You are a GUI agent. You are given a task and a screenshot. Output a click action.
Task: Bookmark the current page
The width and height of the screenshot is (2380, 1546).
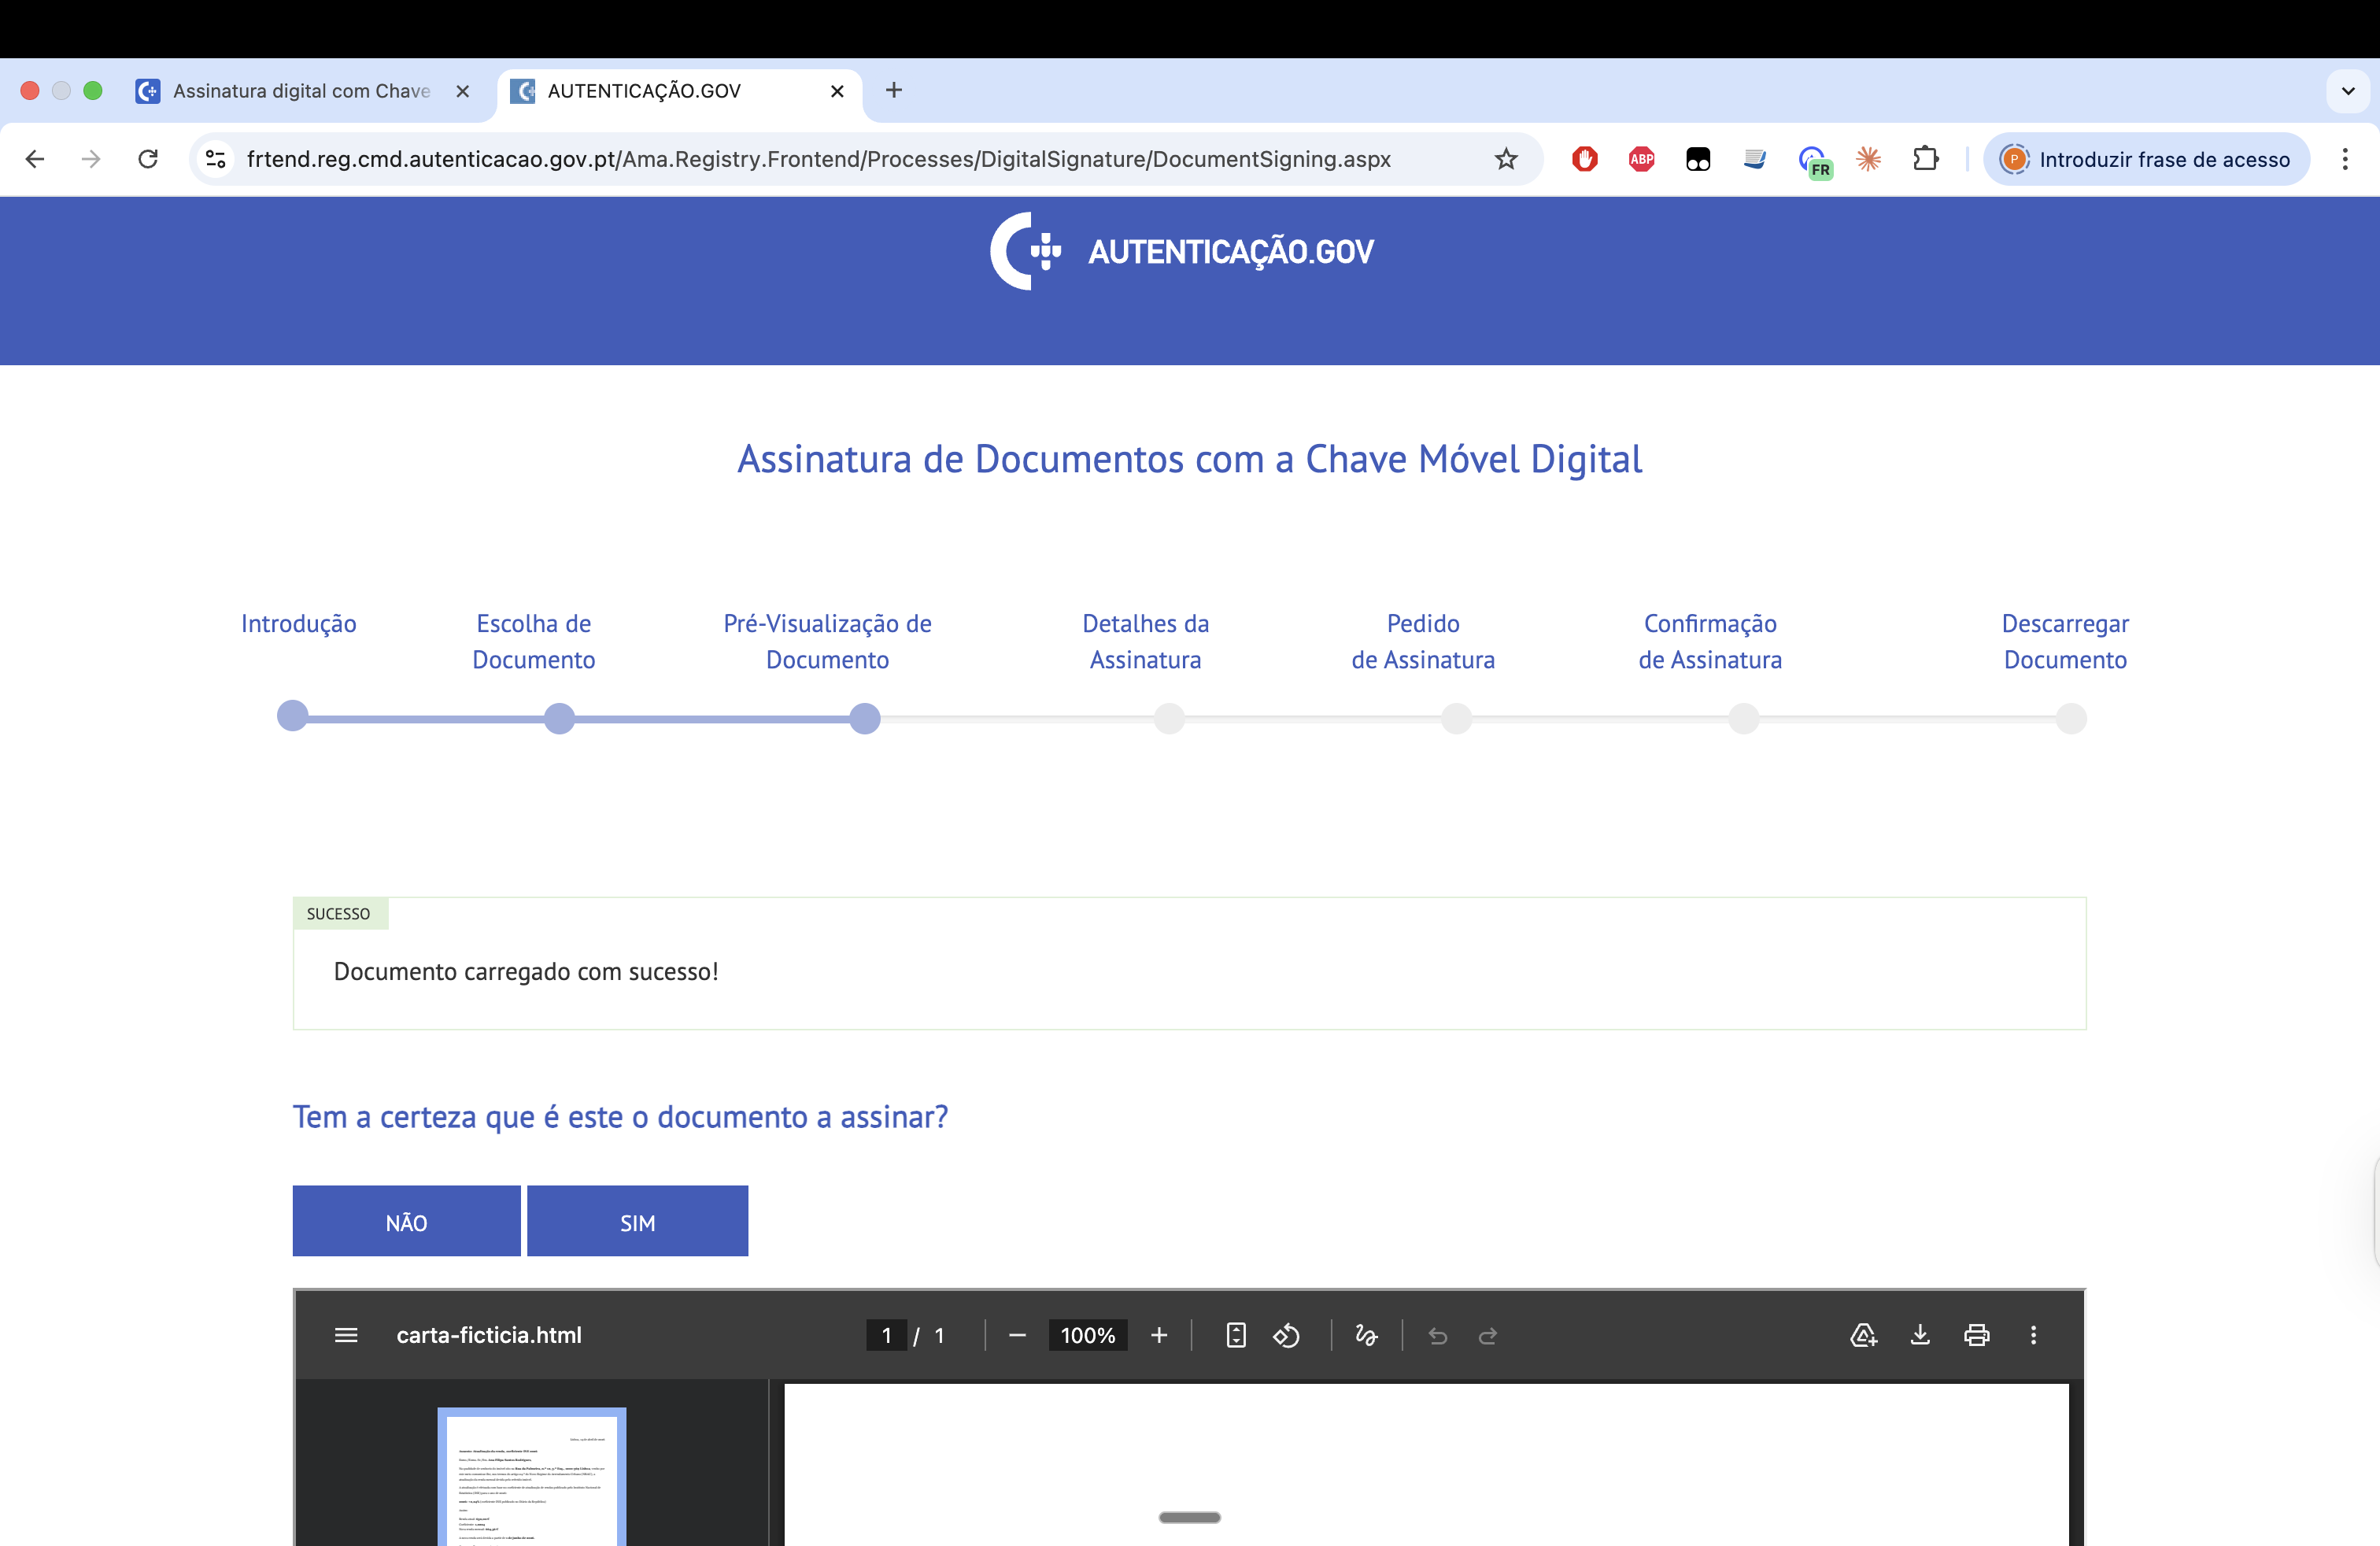(1507, 159)
